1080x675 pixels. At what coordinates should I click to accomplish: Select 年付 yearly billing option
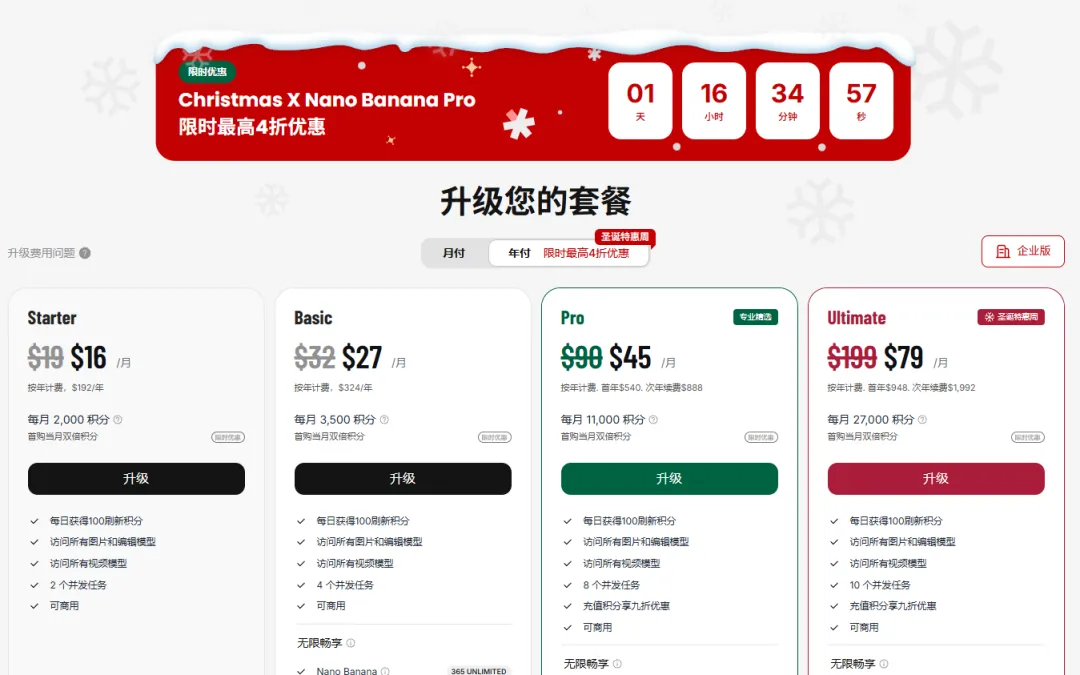pos(568,253)
